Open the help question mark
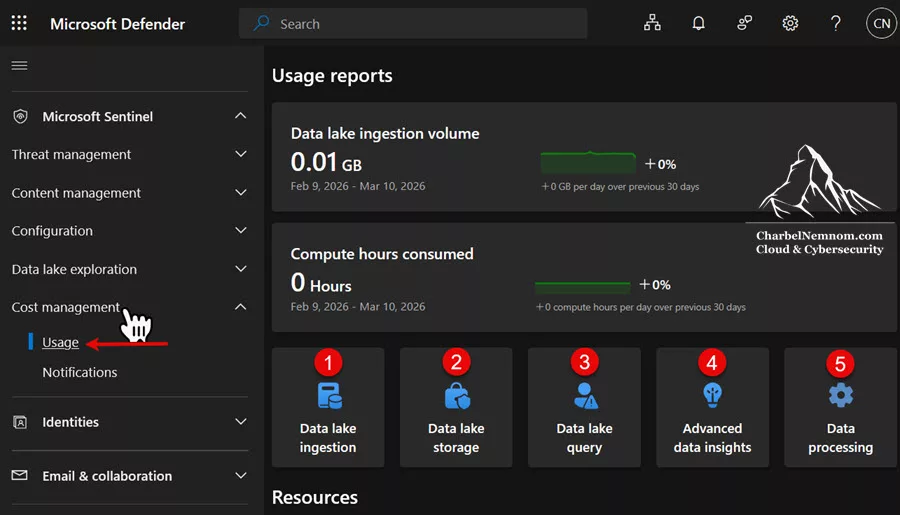 pyautogui.click(x=836, y=23)
